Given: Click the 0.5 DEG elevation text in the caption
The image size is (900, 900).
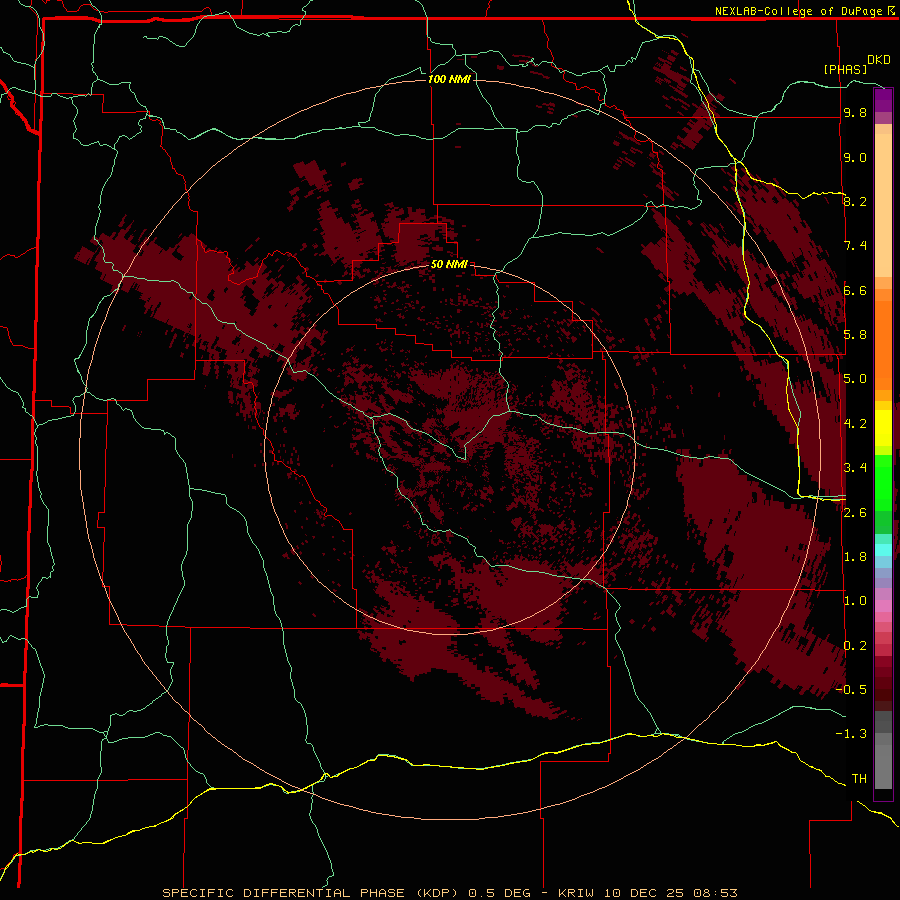Looking at the screenshot, I should click(501, 893).
